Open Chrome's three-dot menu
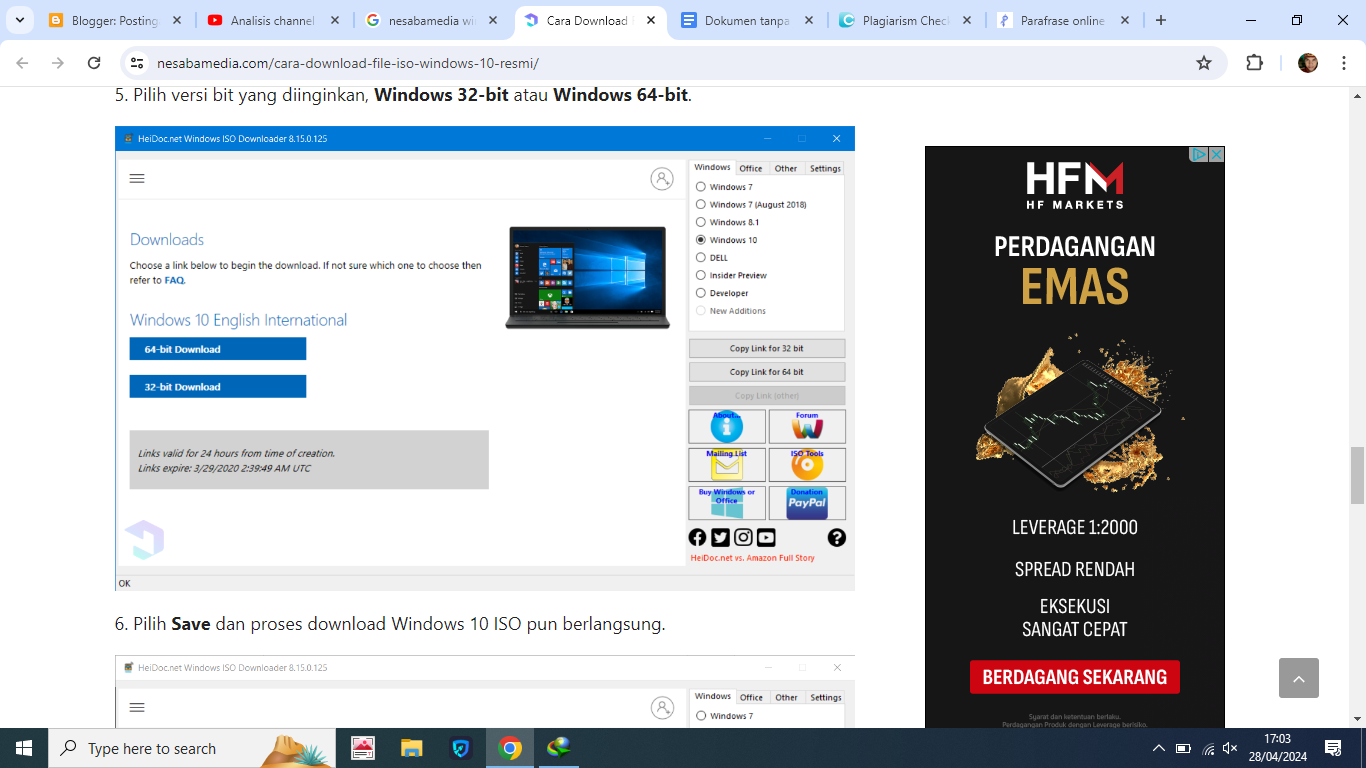Image resolution: width=1366 pixels, height=768 pixels. [1342, 63]
